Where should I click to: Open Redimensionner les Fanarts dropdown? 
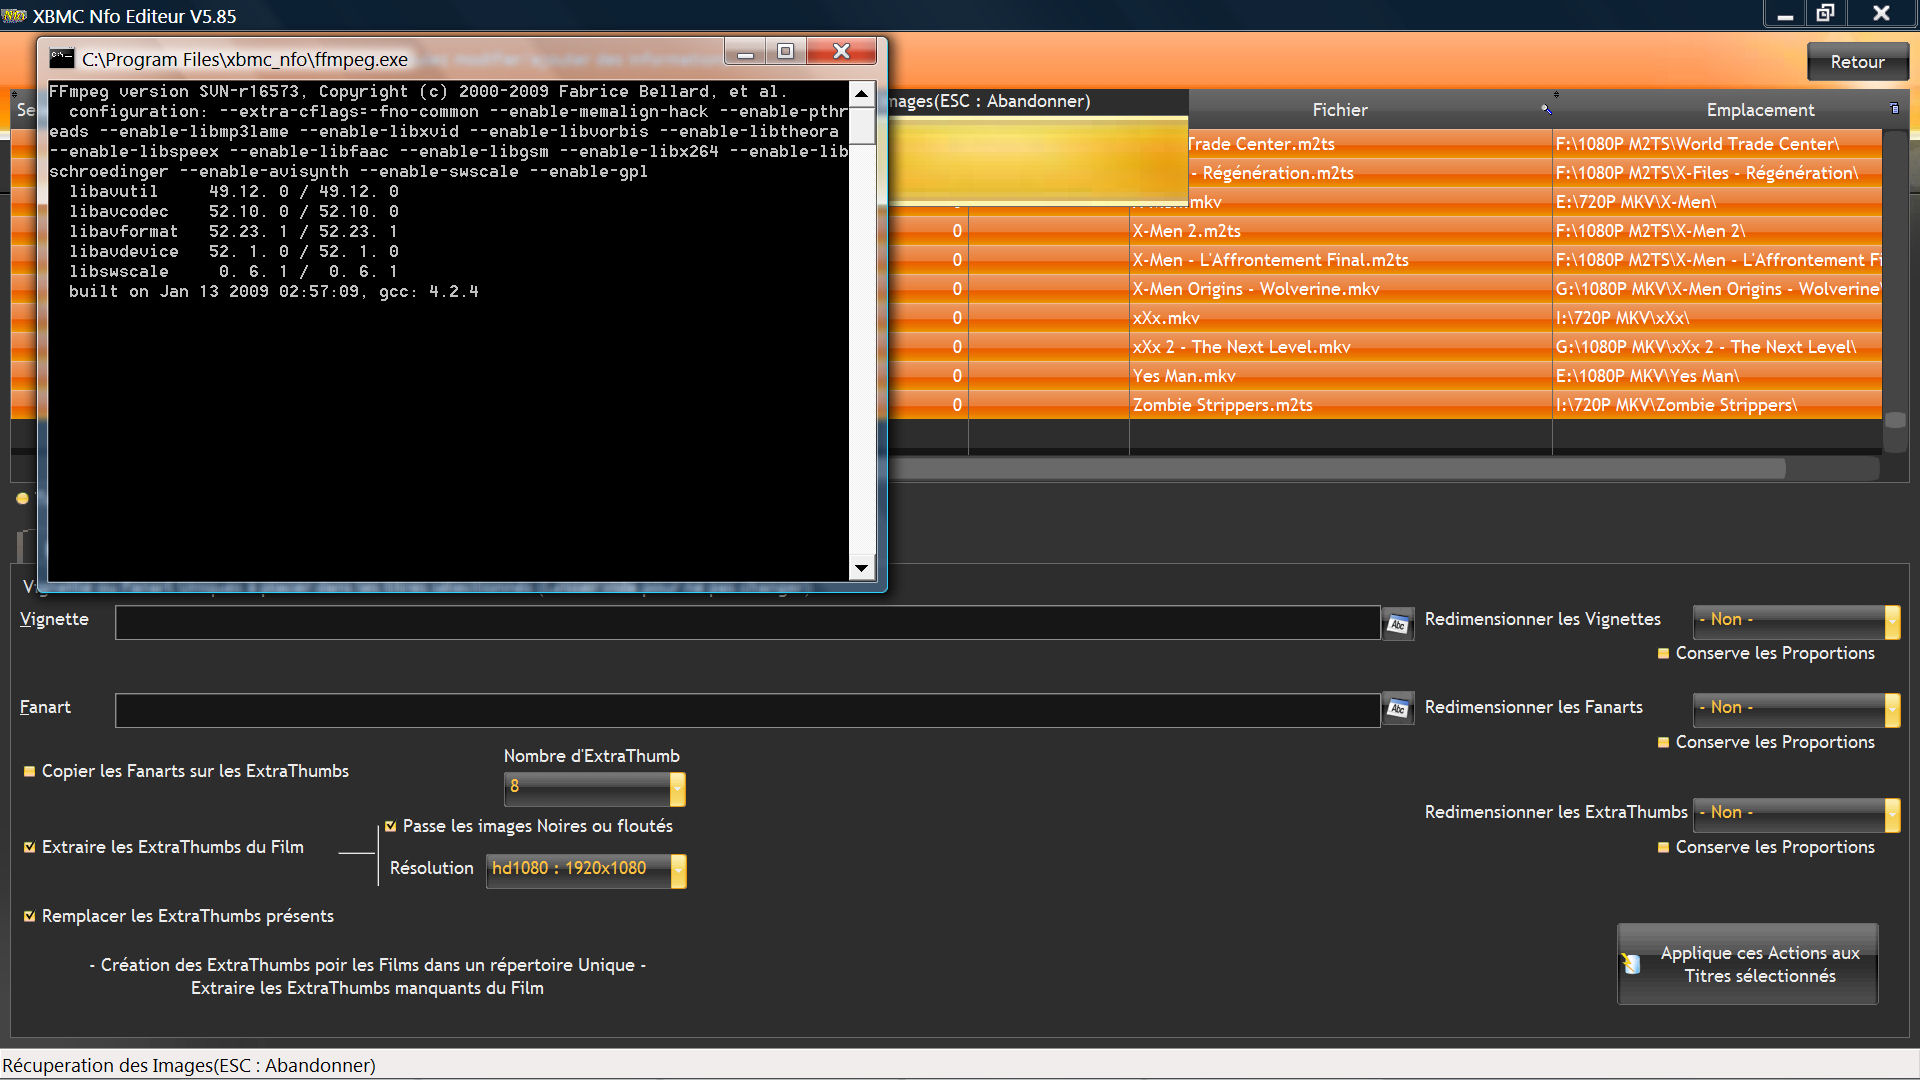click(1796, 709)
